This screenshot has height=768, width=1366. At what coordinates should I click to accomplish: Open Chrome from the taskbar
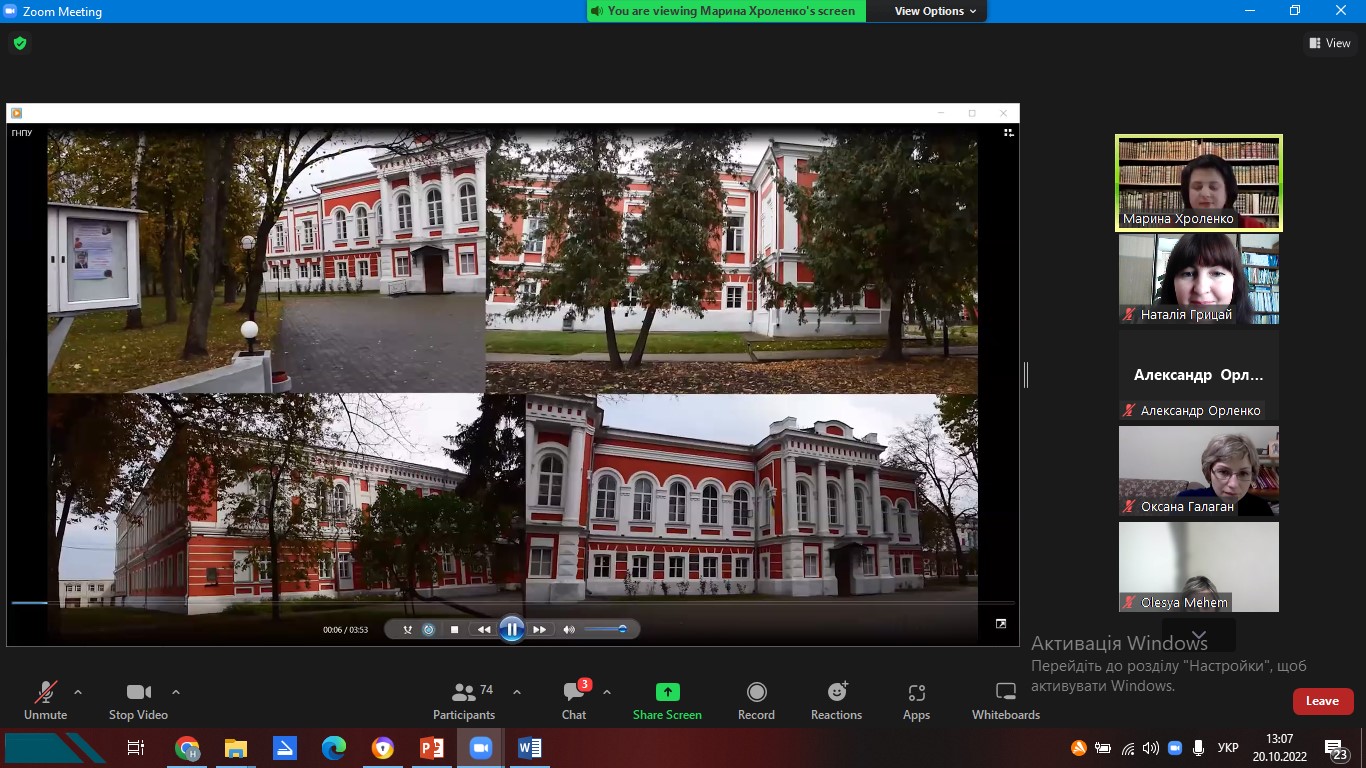click(187, 748)
